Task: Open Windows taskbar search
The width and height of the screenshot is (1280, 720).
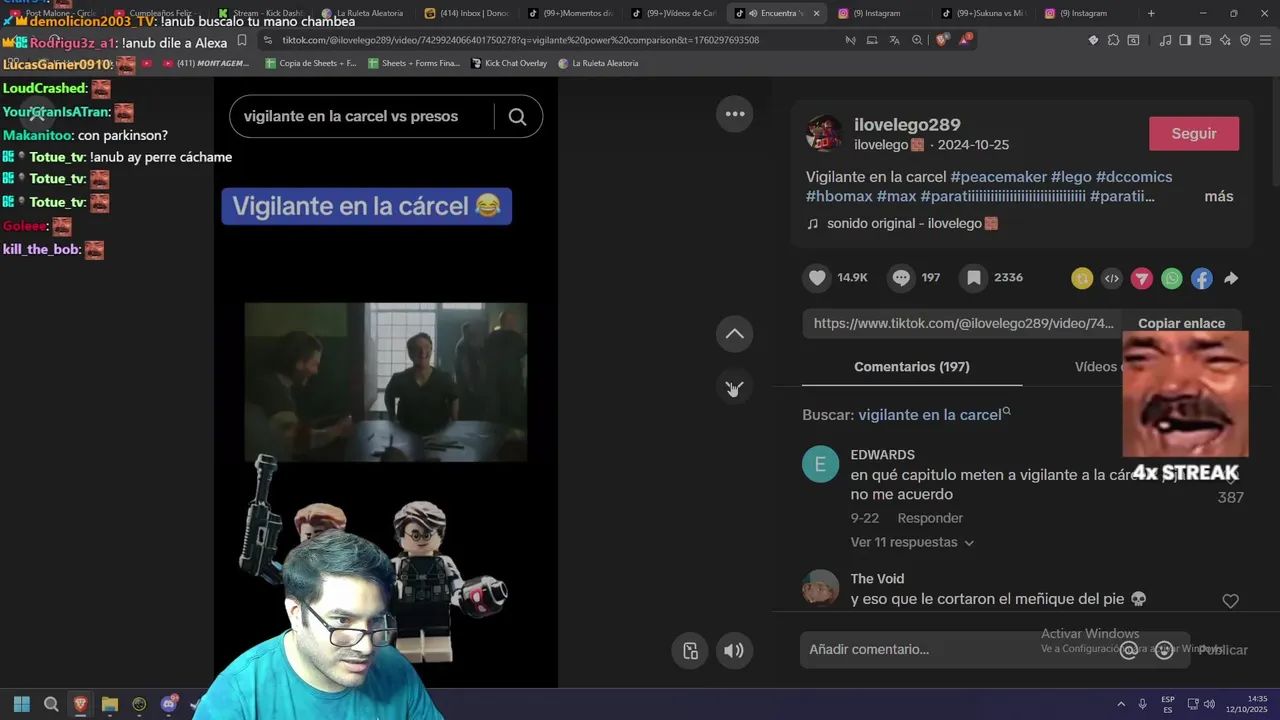Action: 51,704
